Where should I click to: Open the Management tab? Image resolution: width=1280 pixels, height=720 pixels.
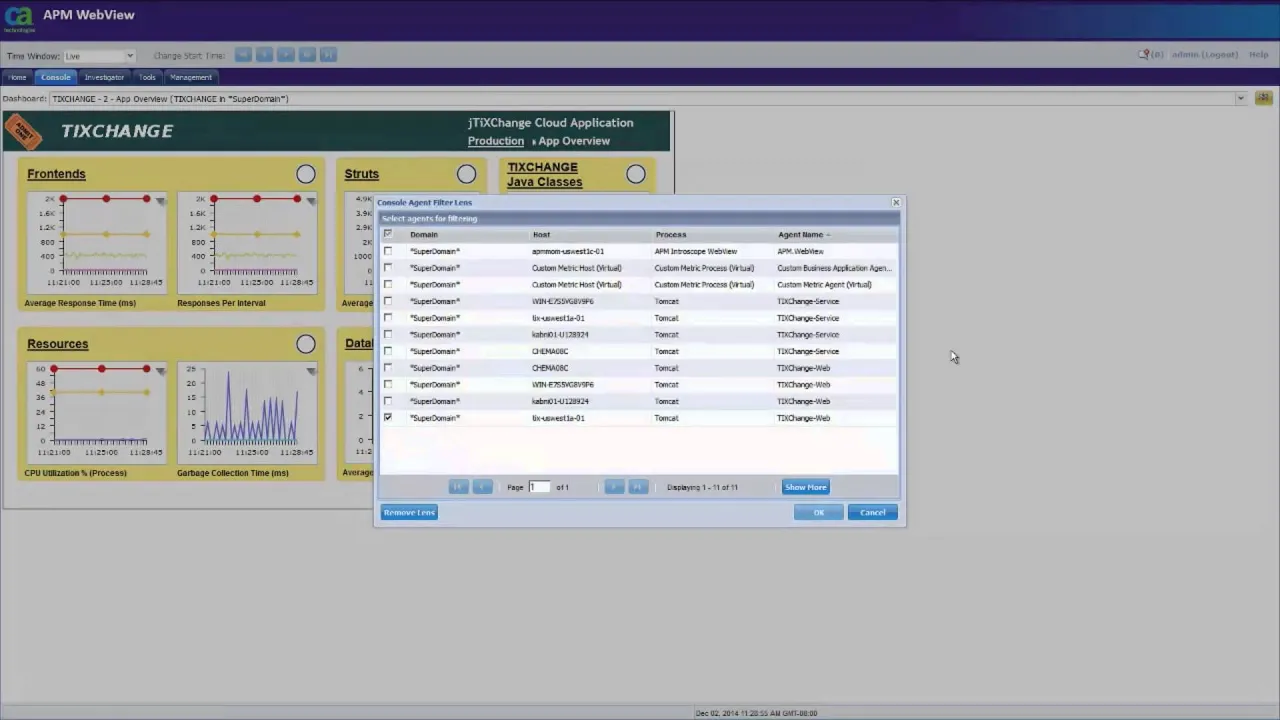click(x=191, y=77)
